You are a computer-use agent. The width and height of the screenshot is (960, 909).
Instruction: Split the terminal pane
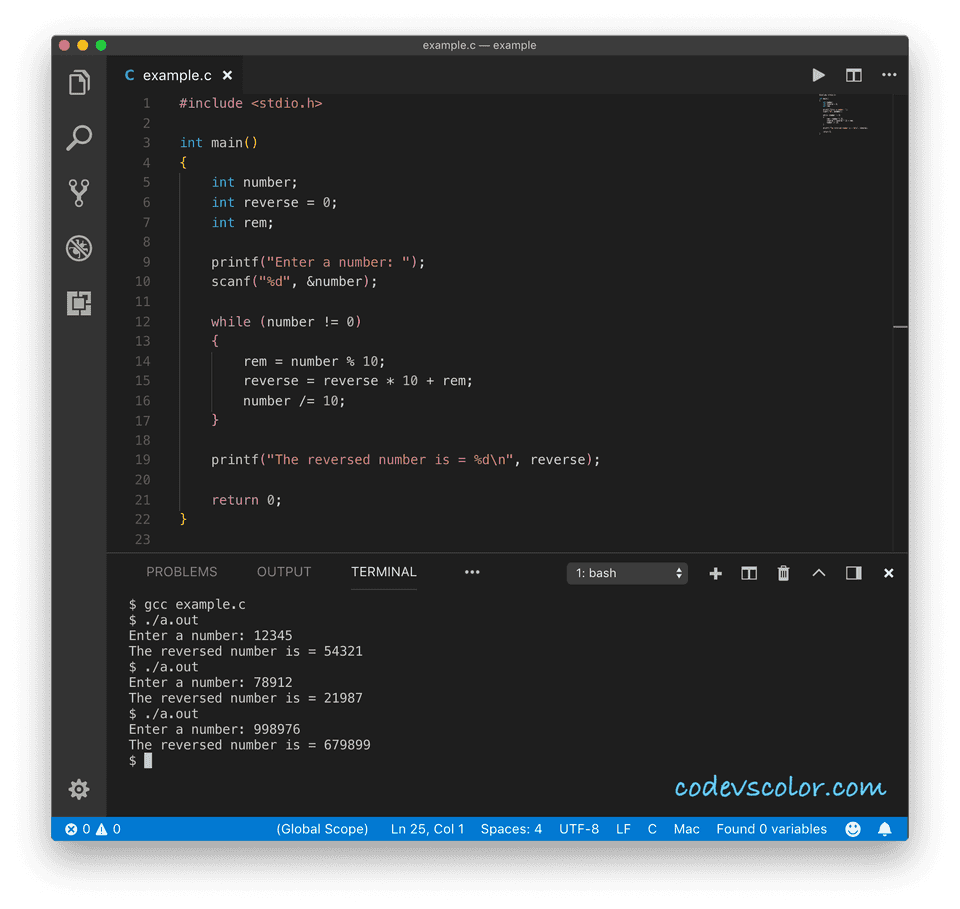point(749,573)
